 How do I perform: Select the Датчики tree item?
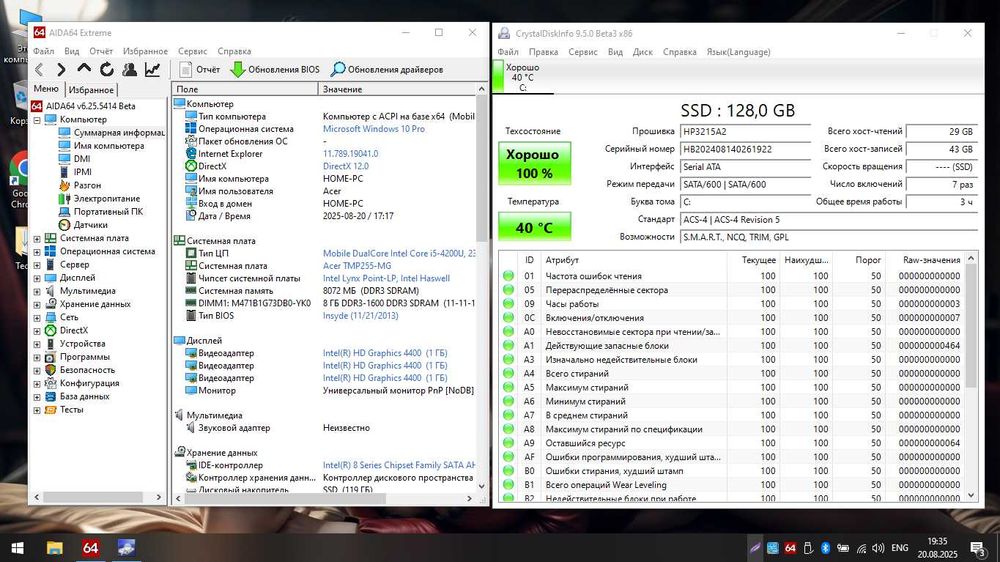(83, 225)
